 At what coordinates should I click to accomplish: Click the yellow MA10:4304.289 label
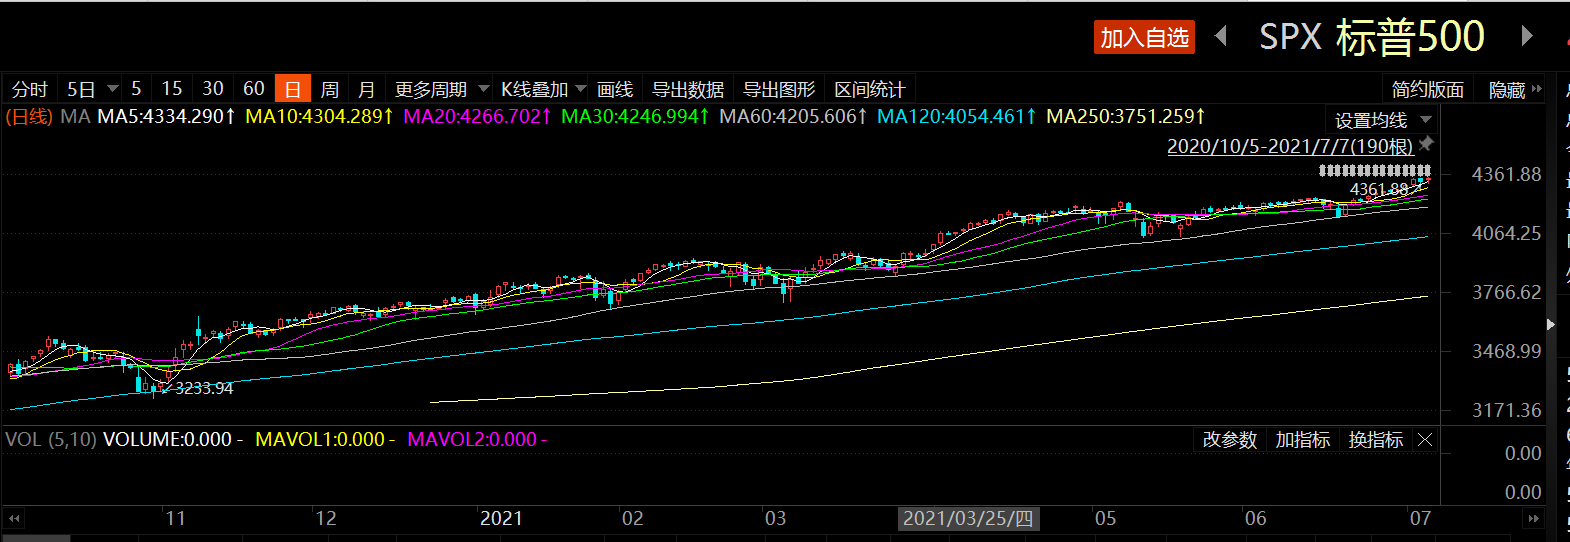pos(320,117)
